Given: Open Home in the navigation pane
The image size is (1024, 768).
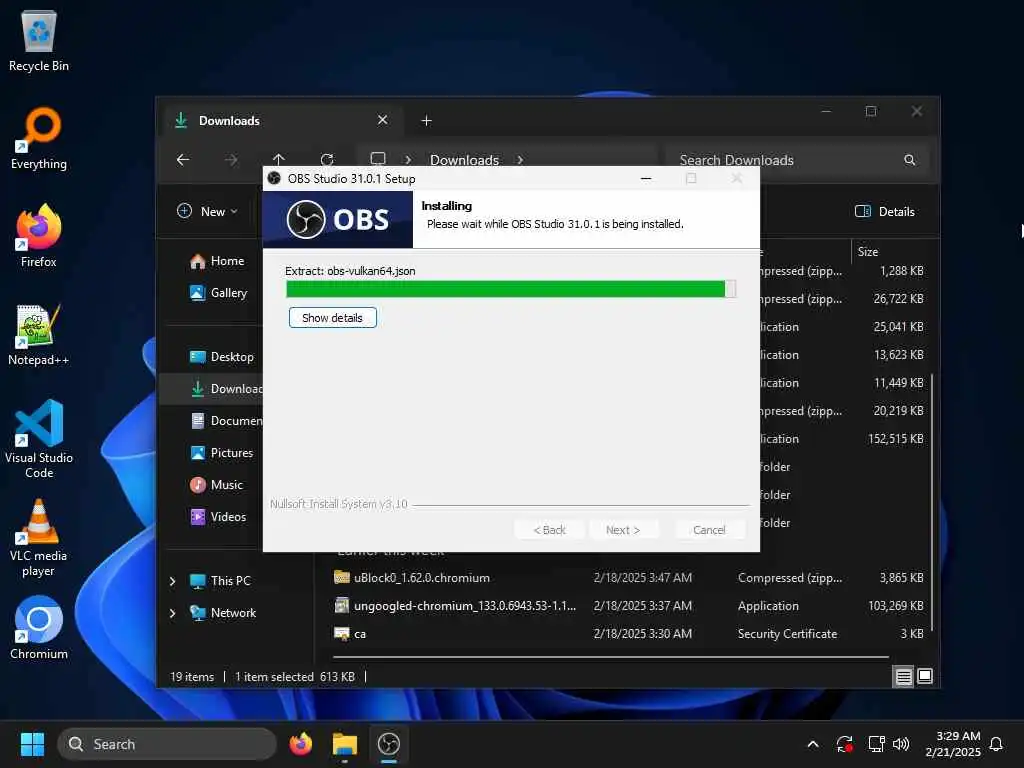Looking at the screenshot, I should pyautogui.click(x=217, y=261).
